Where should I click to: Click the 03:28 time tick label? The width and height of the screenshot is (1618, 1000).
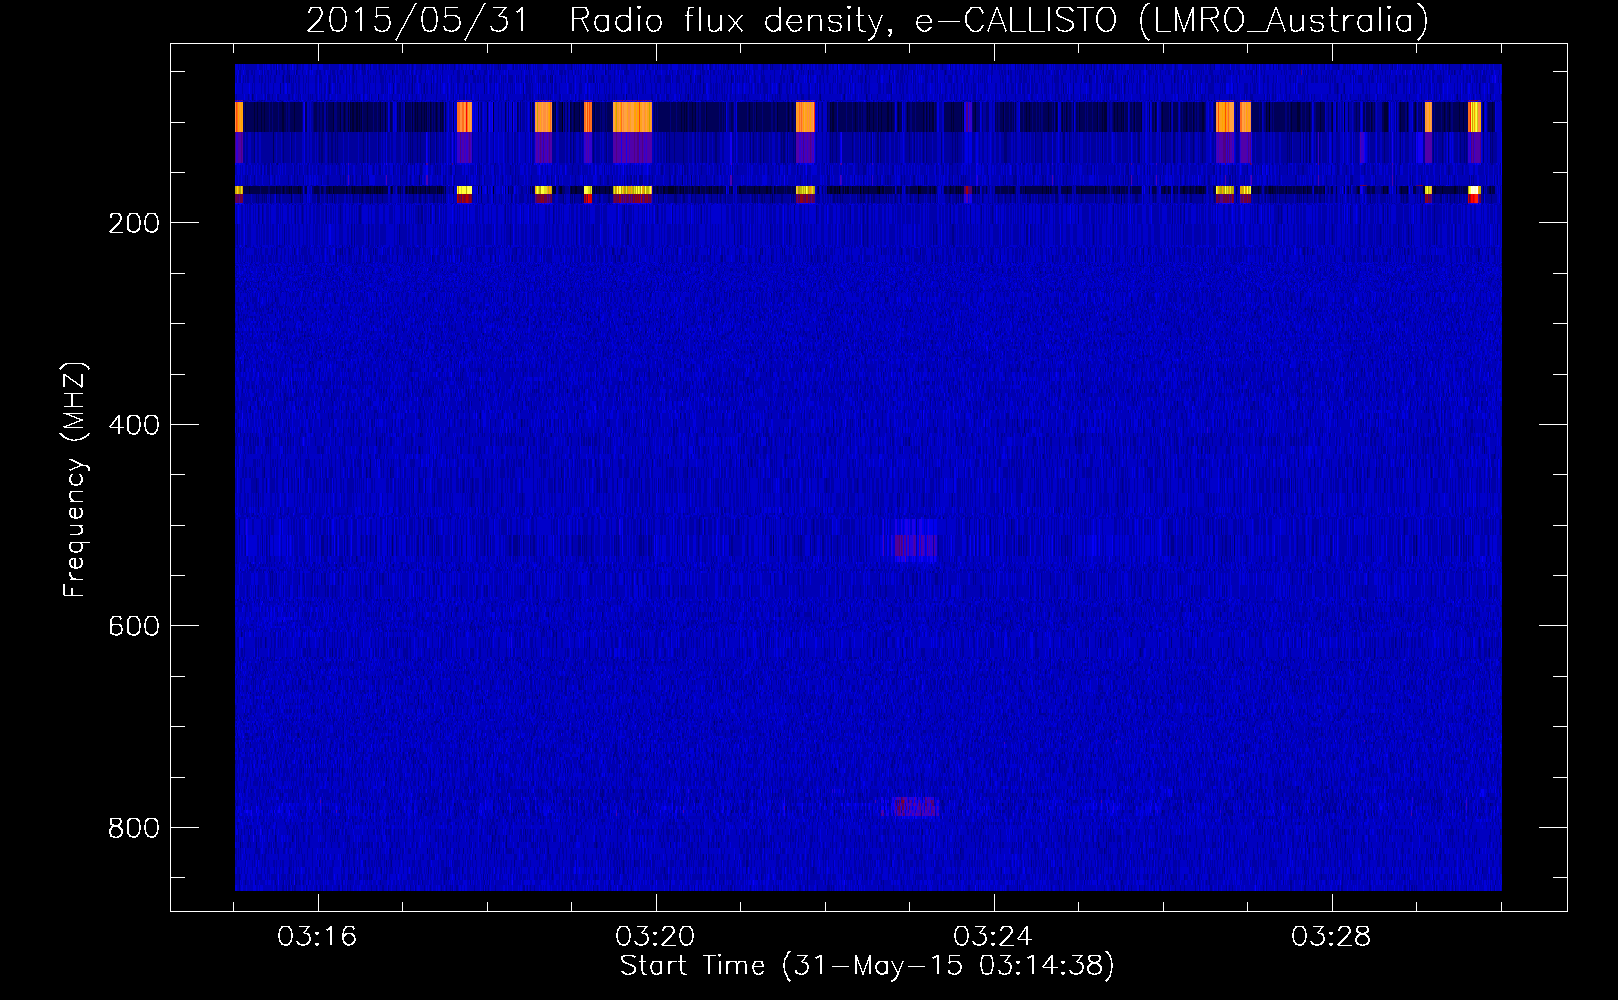tap(1331, 937)
